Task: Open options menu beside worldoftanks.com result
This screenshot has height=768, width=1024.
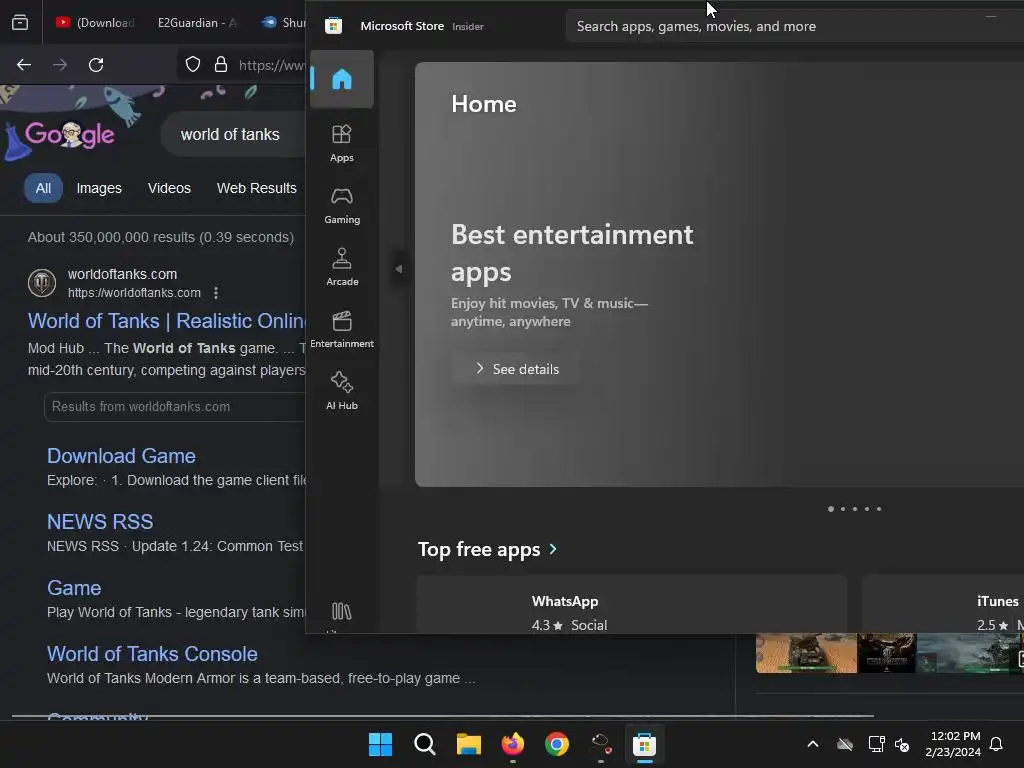Action: point(216,293)
